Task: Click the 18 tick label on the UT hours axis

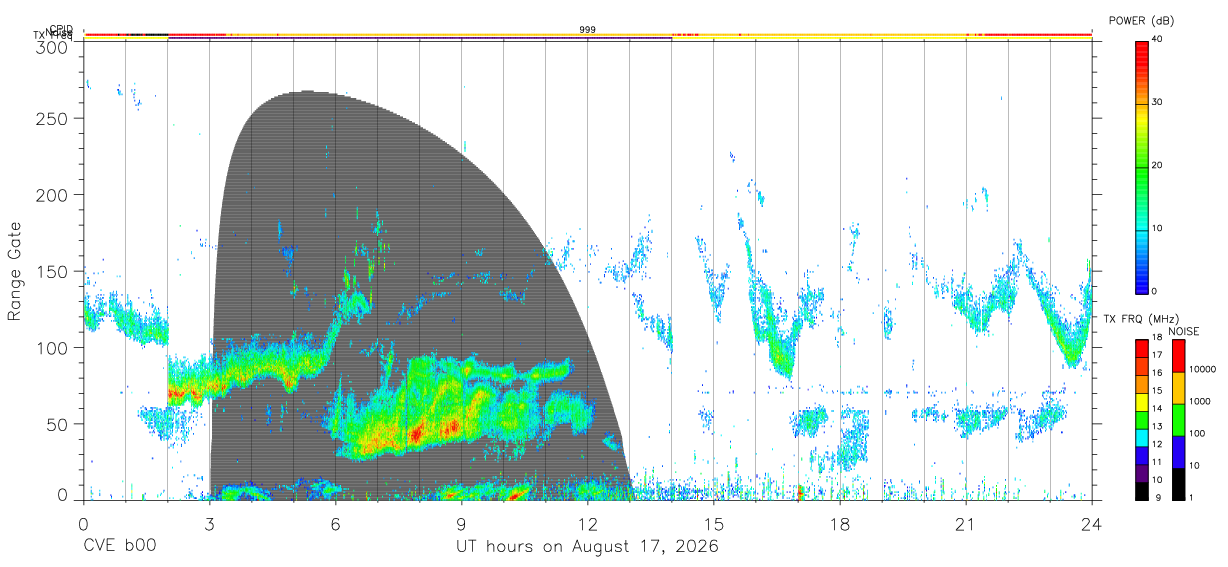Action: (839, 523)
